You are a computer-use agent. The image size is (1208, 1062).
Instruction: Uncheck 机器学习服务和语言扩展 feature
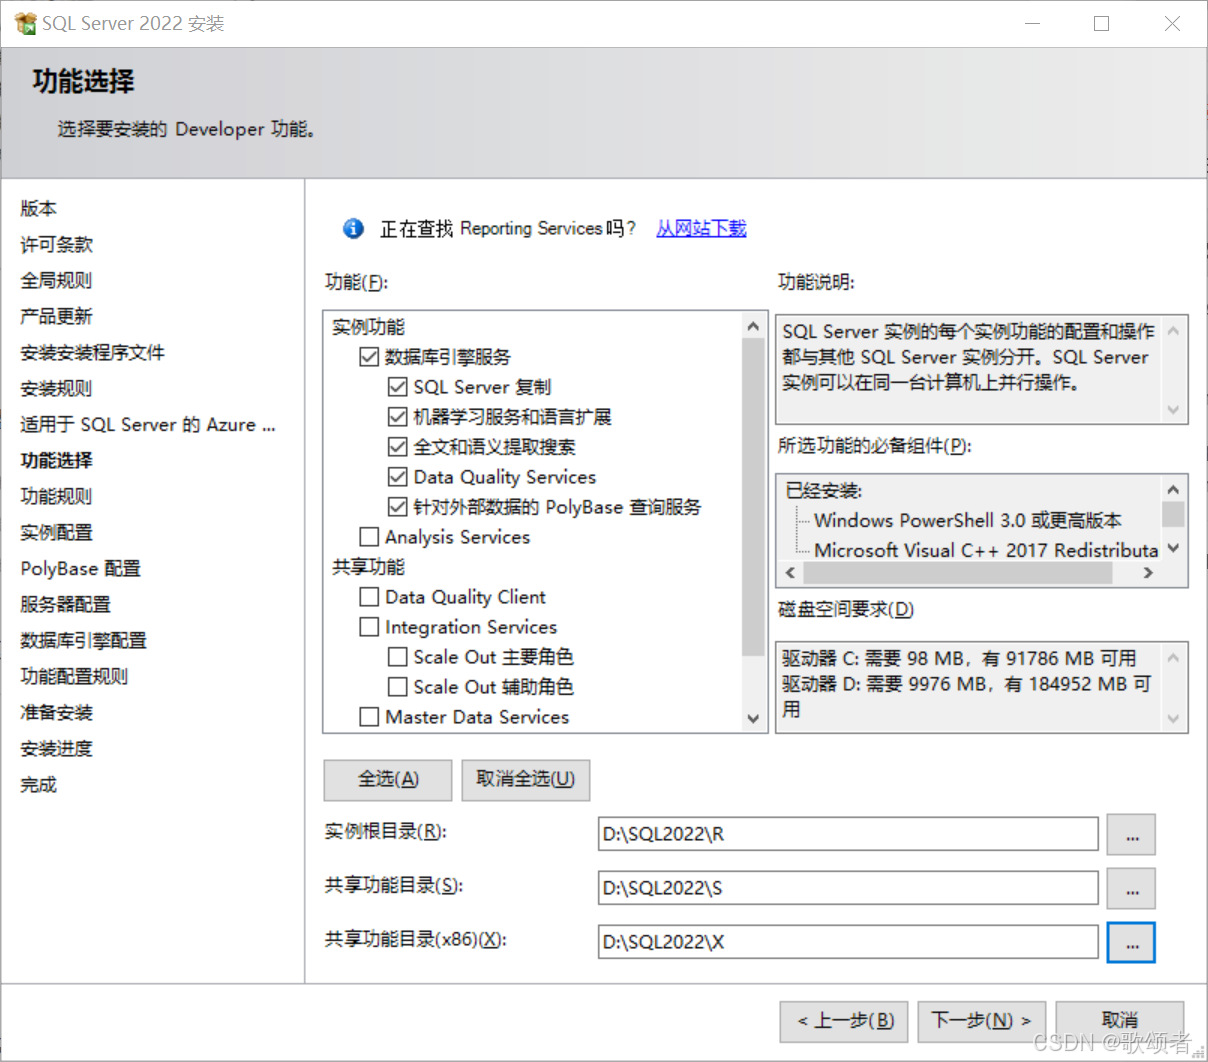click(x=397, y=417)
